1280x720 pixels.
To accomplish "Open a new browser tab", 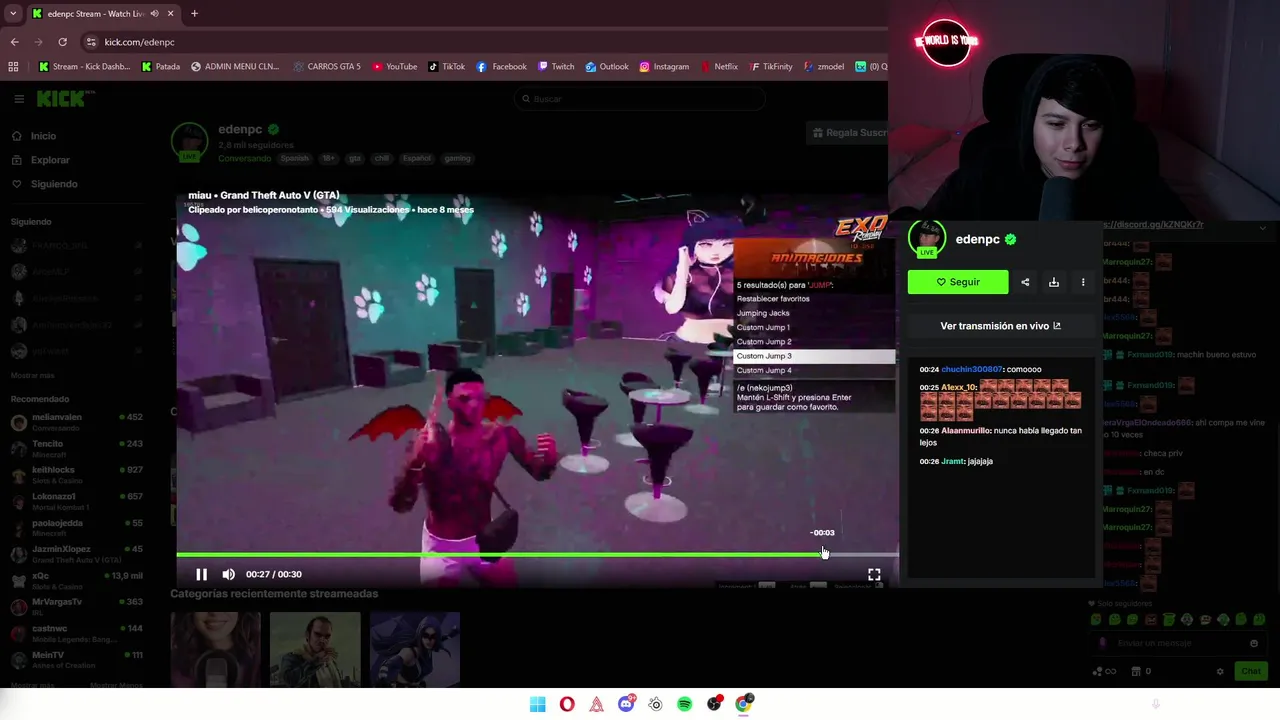I will [194, 14].
